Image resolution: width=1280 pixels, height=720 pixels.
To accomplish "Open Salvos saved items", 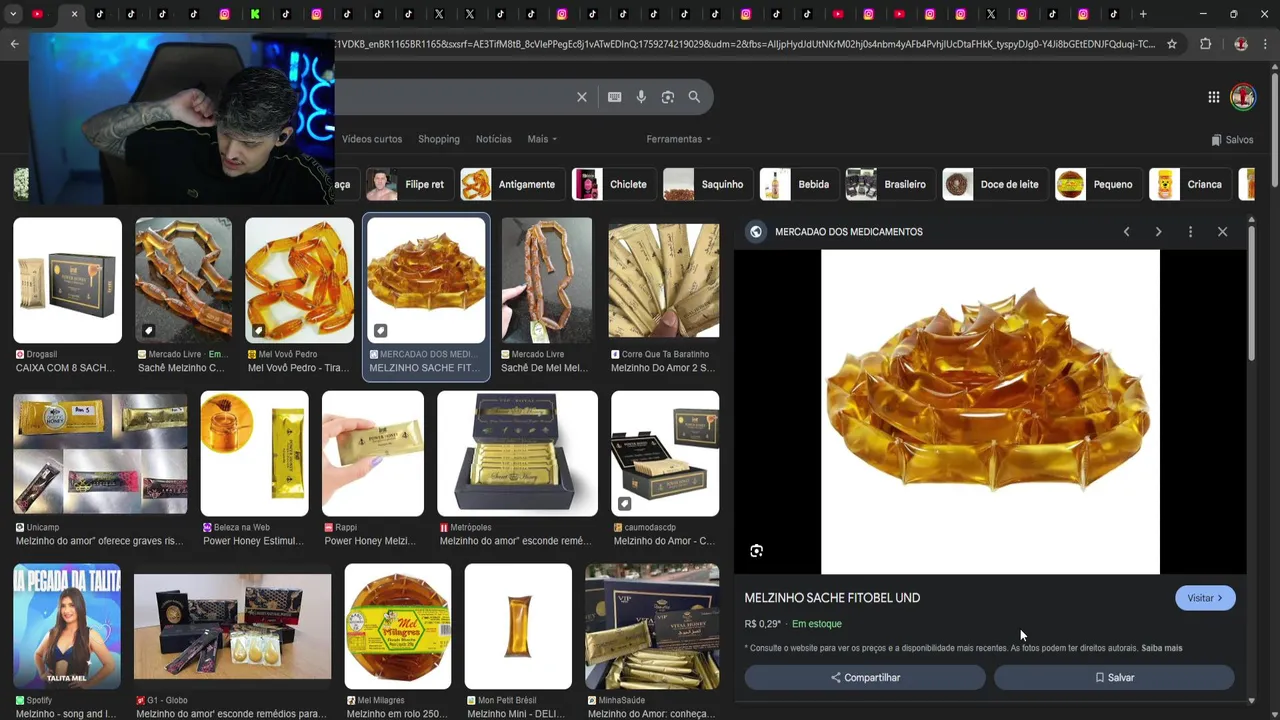I will point(1232,140).
